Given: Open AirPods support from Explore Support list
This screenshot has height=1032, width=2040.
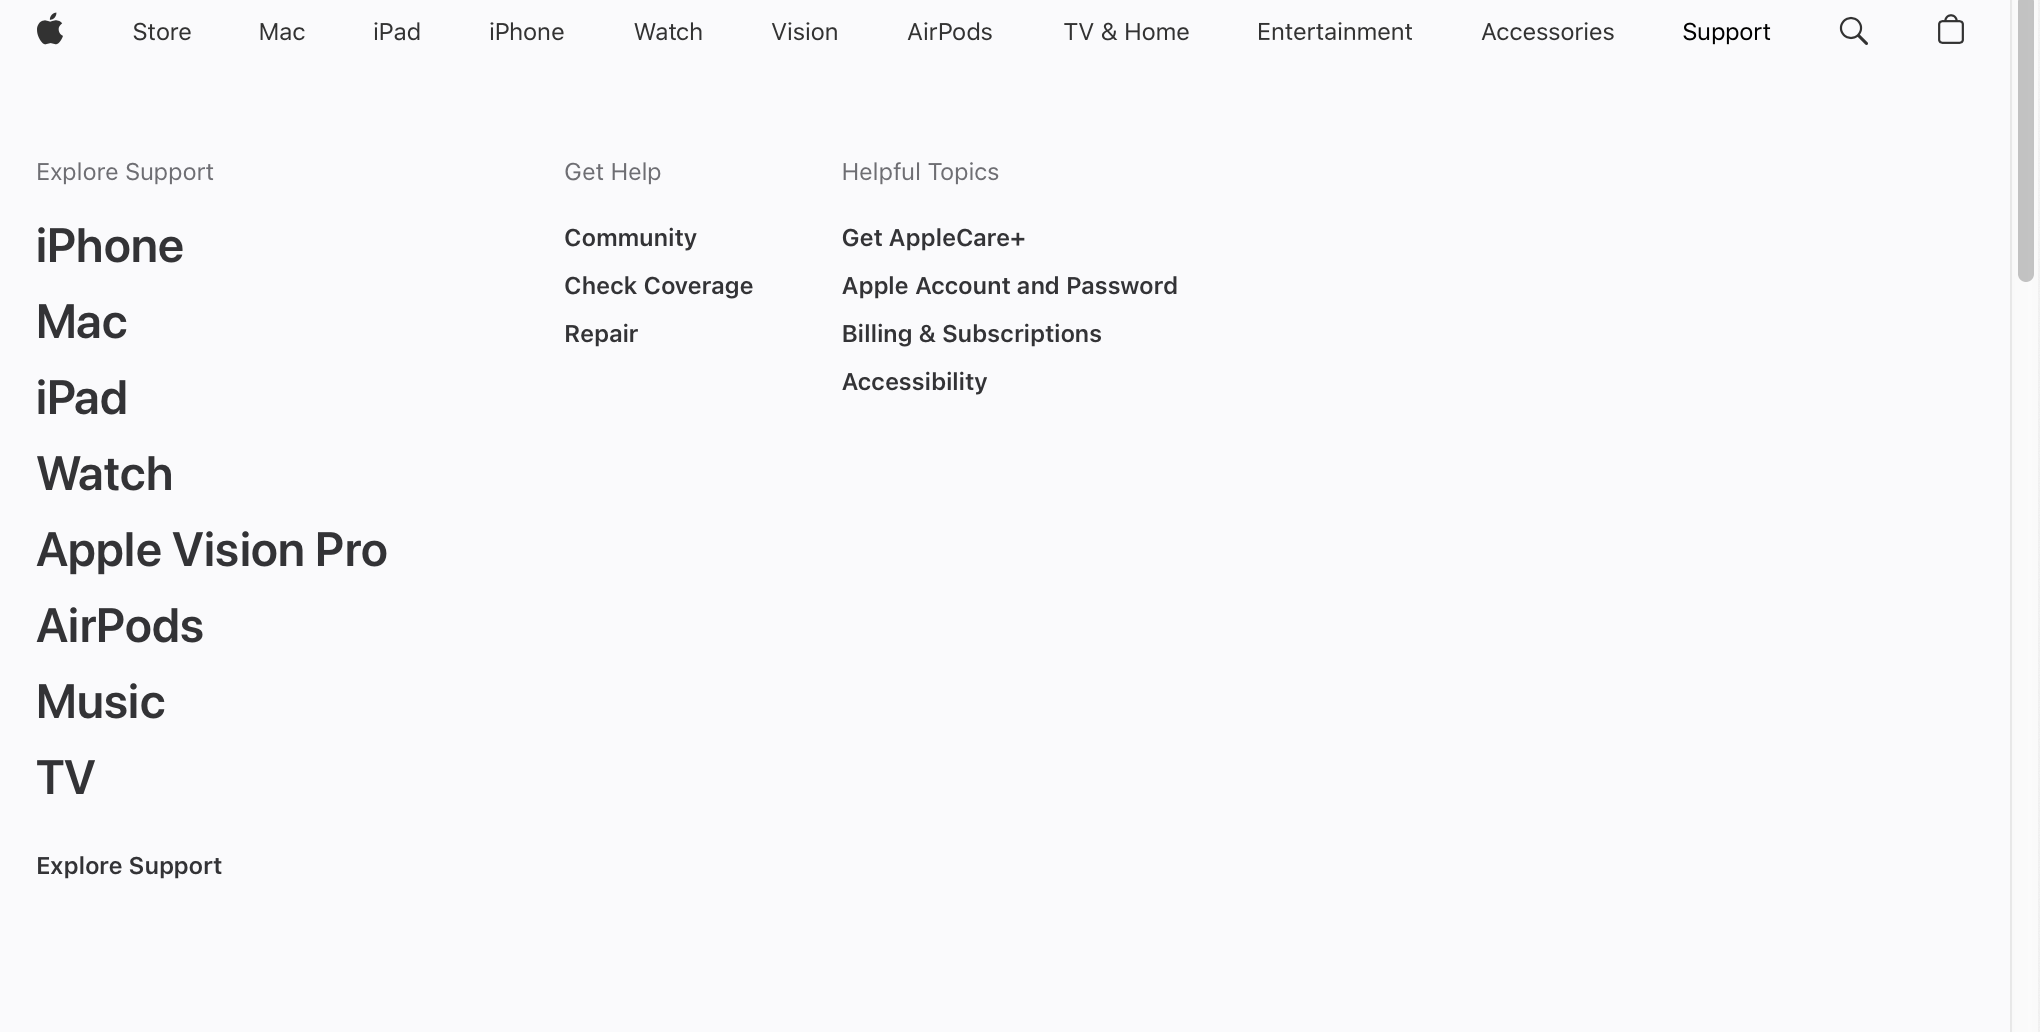Looking at the screenshot, I should coord(120,626).
